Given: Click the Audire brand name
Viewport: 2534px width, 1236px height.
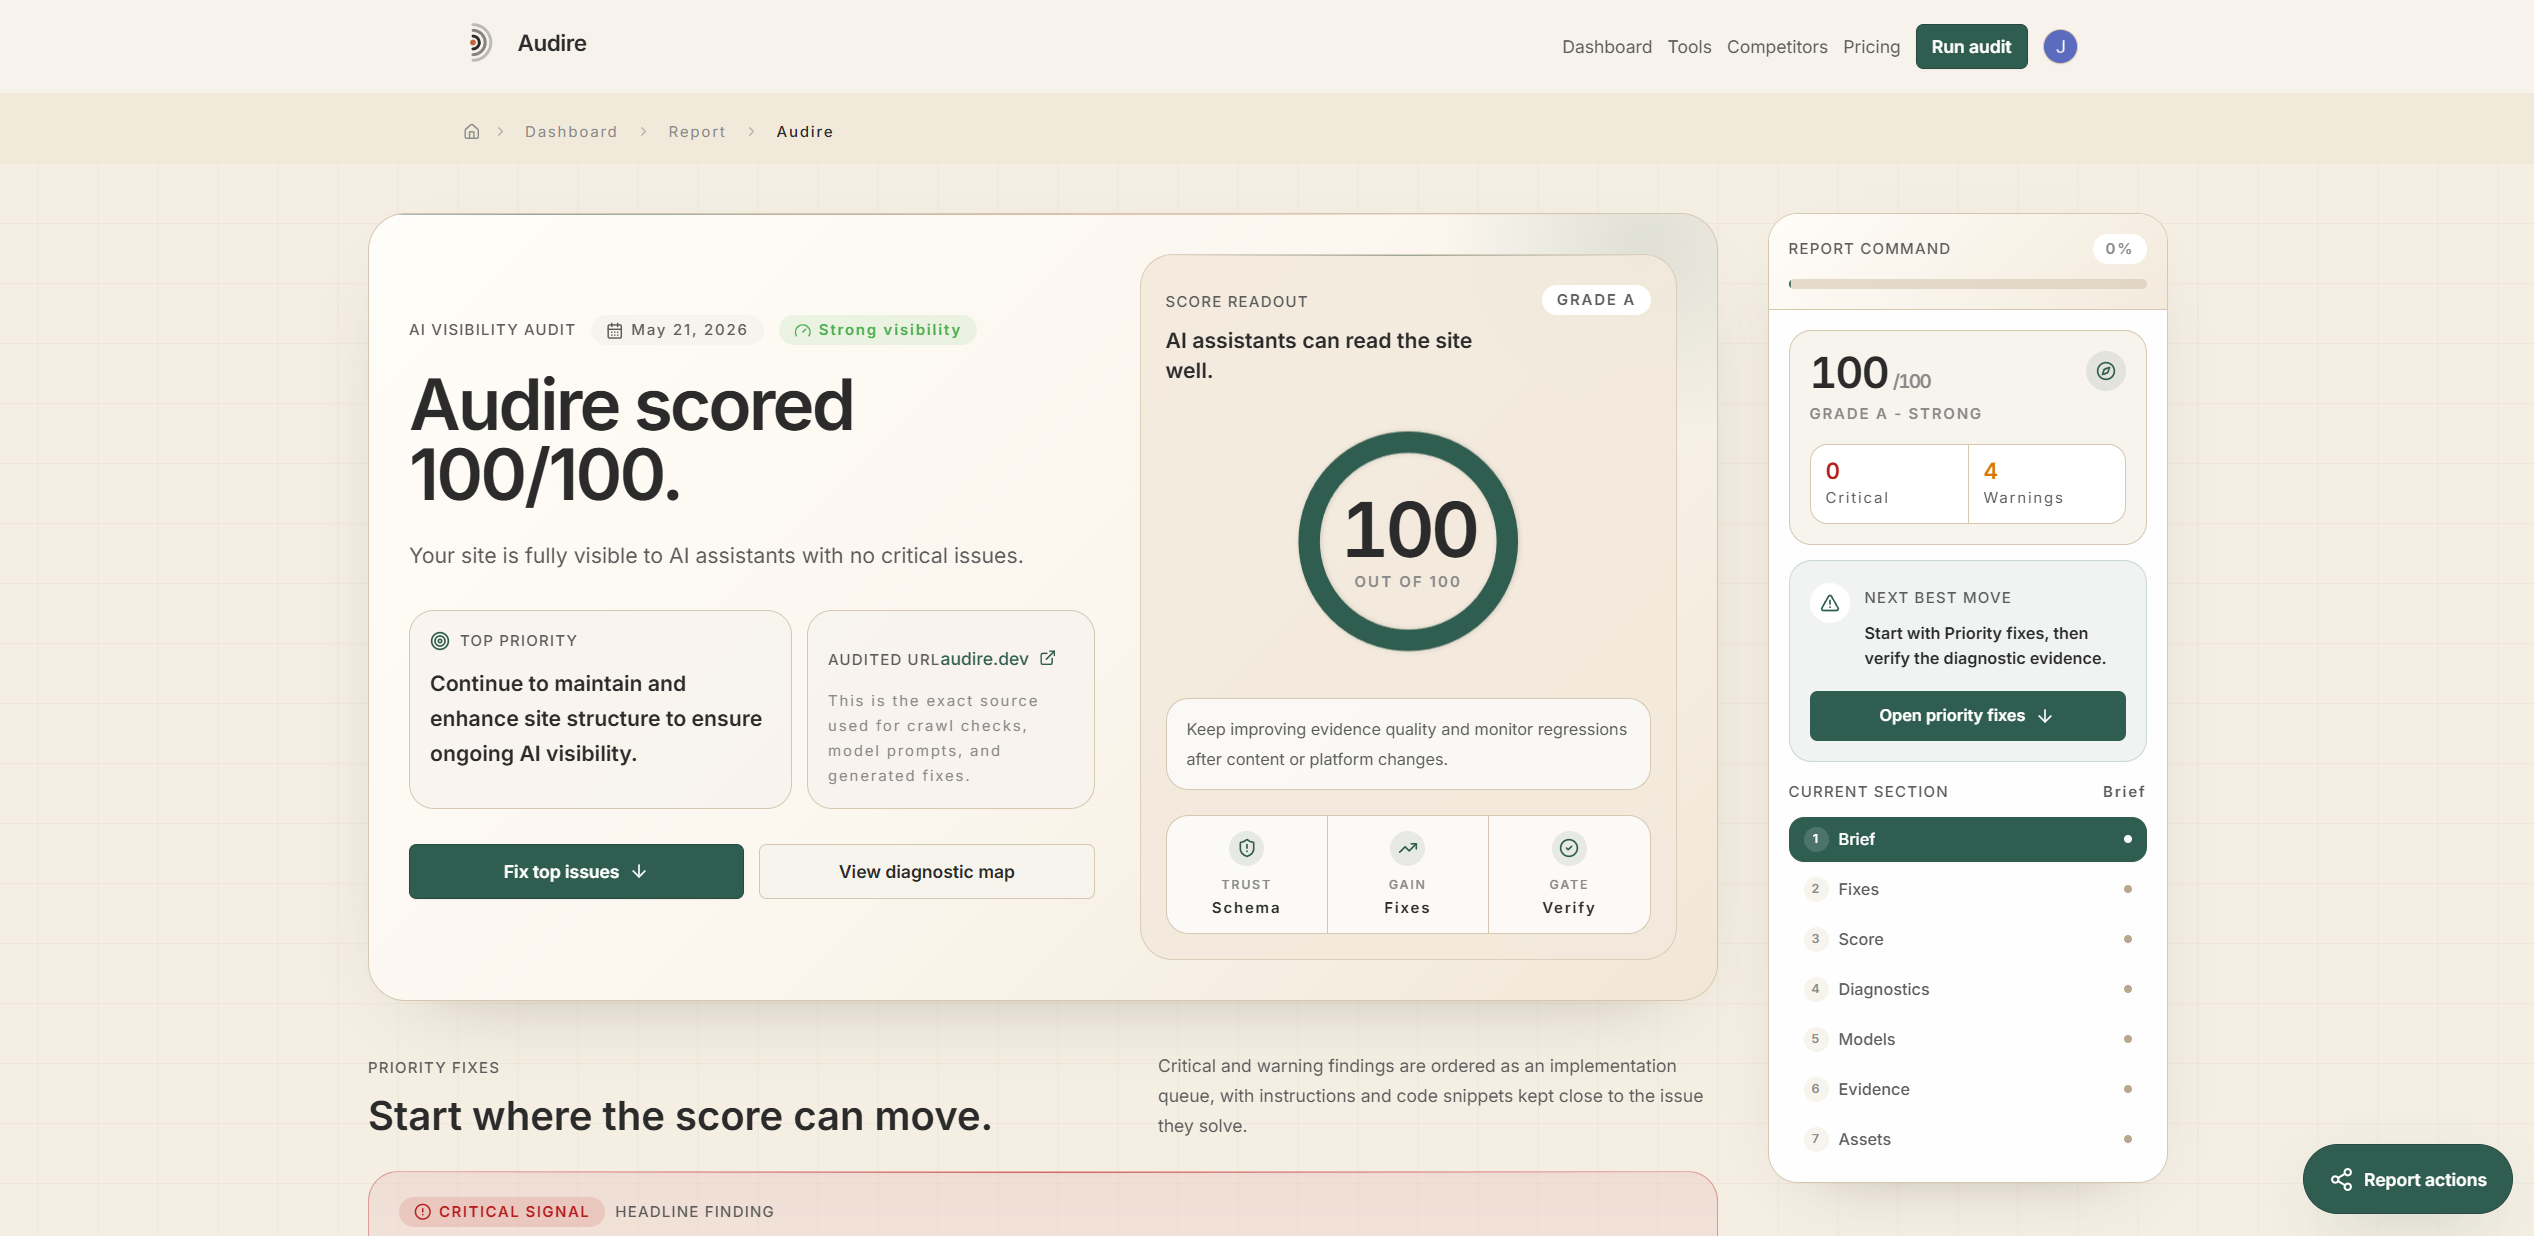Looking at the screenshot, I should [x=552, y=43].
